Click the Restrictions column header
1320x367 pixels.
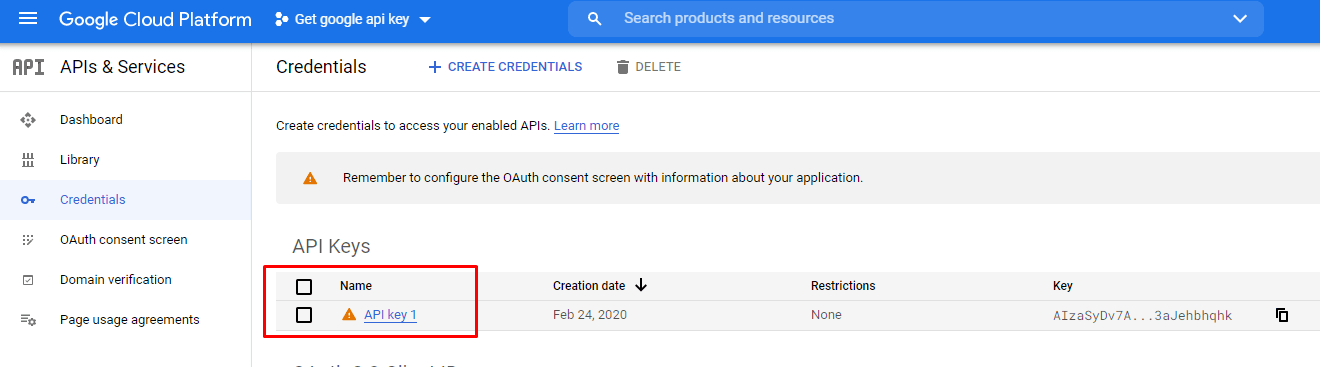(x=843, y=286)
